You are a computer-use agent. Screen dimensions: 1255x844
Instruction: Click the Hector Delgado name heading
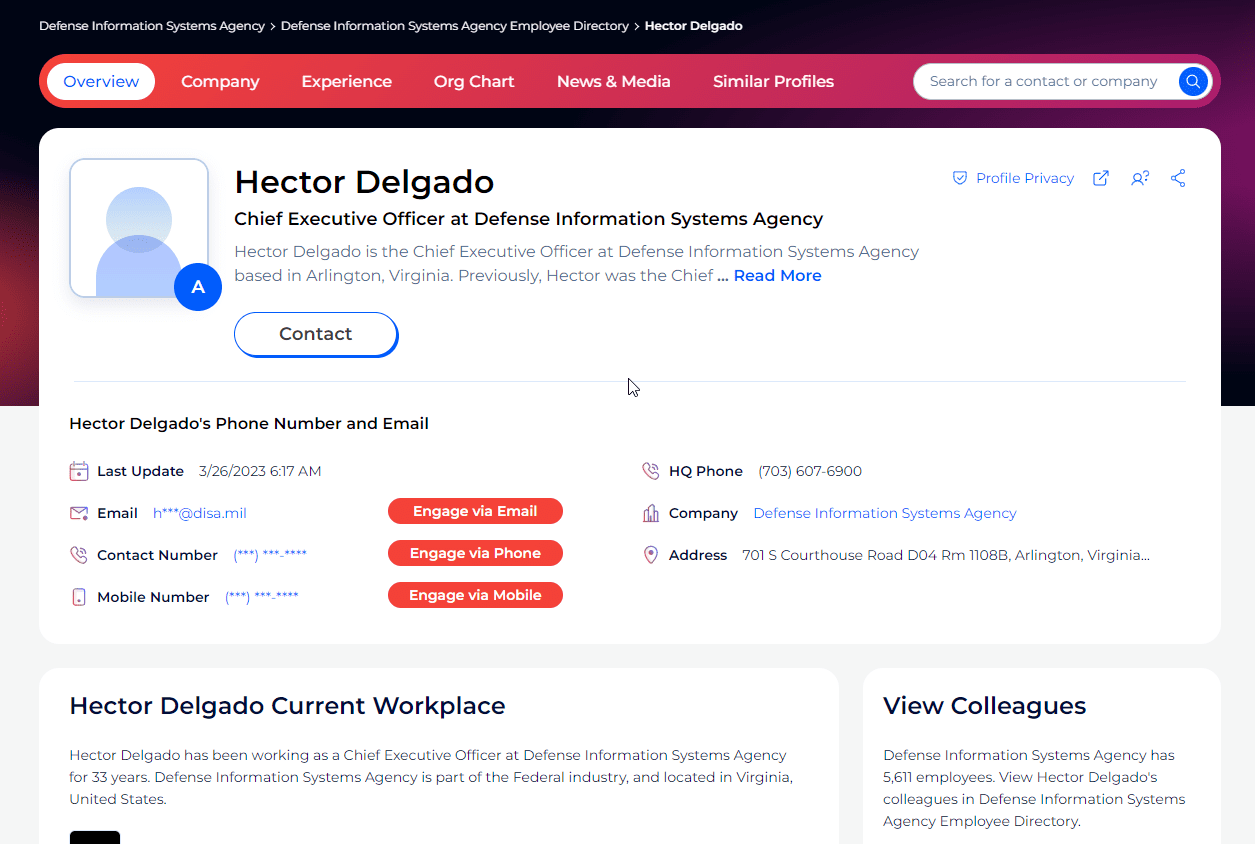364,182
